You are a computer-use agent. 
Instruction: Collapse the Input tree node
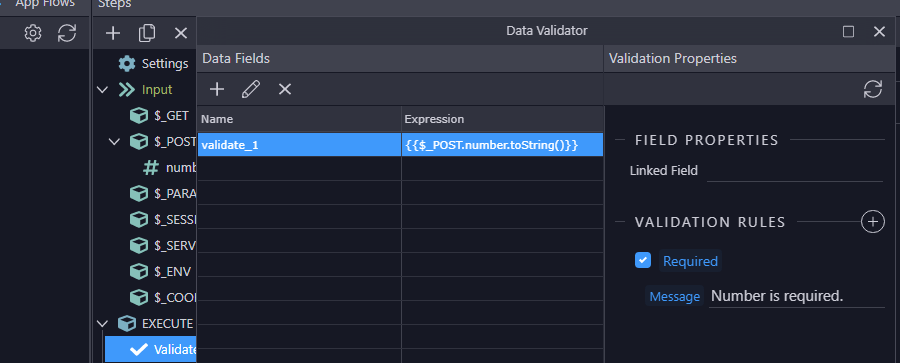[103, 90]
